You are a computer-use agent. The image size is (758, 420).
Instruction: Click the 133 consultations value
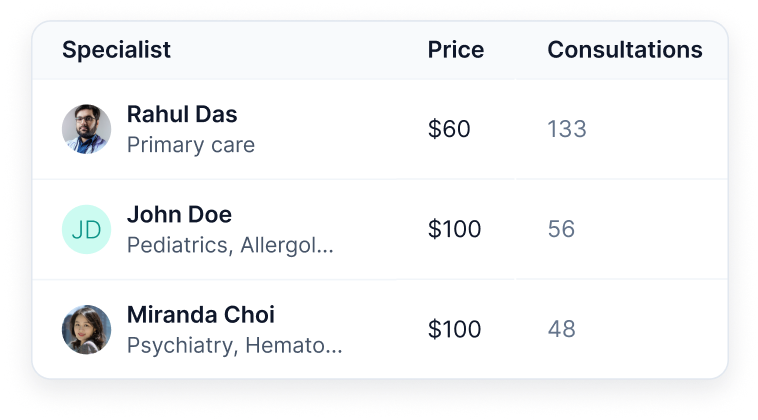point(567,129)
